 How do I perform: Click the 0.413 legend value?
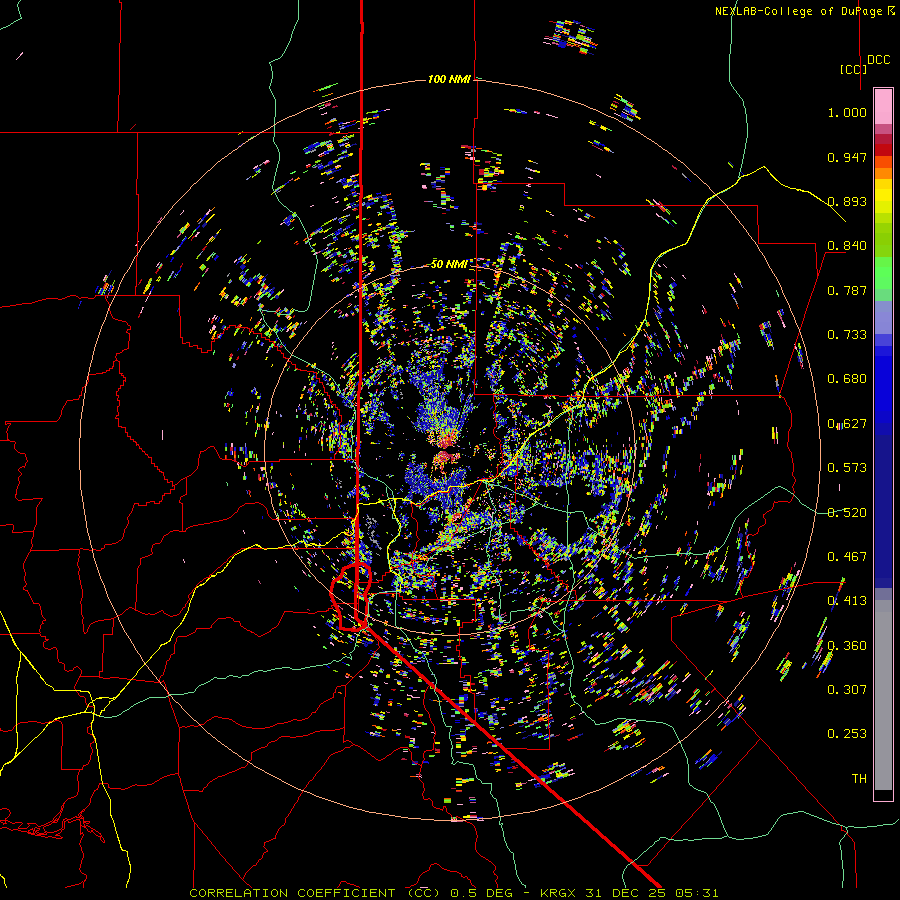click(847, 601)
